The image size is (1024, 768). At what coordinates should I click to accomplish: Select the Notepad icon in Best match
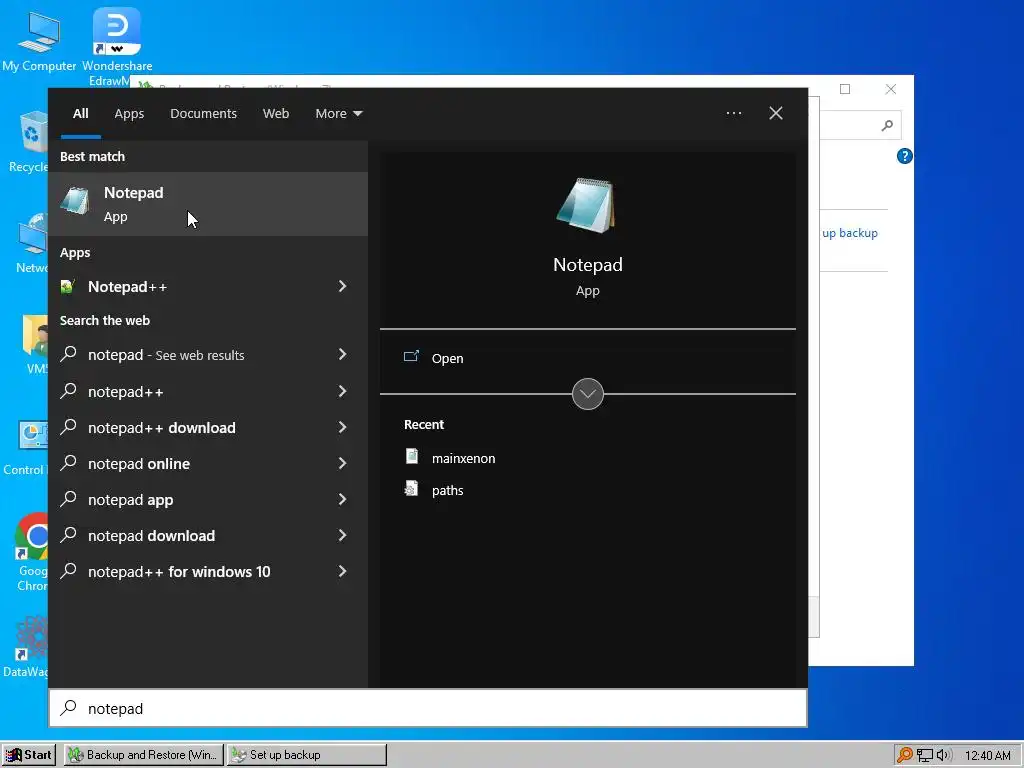pos(75,200)
